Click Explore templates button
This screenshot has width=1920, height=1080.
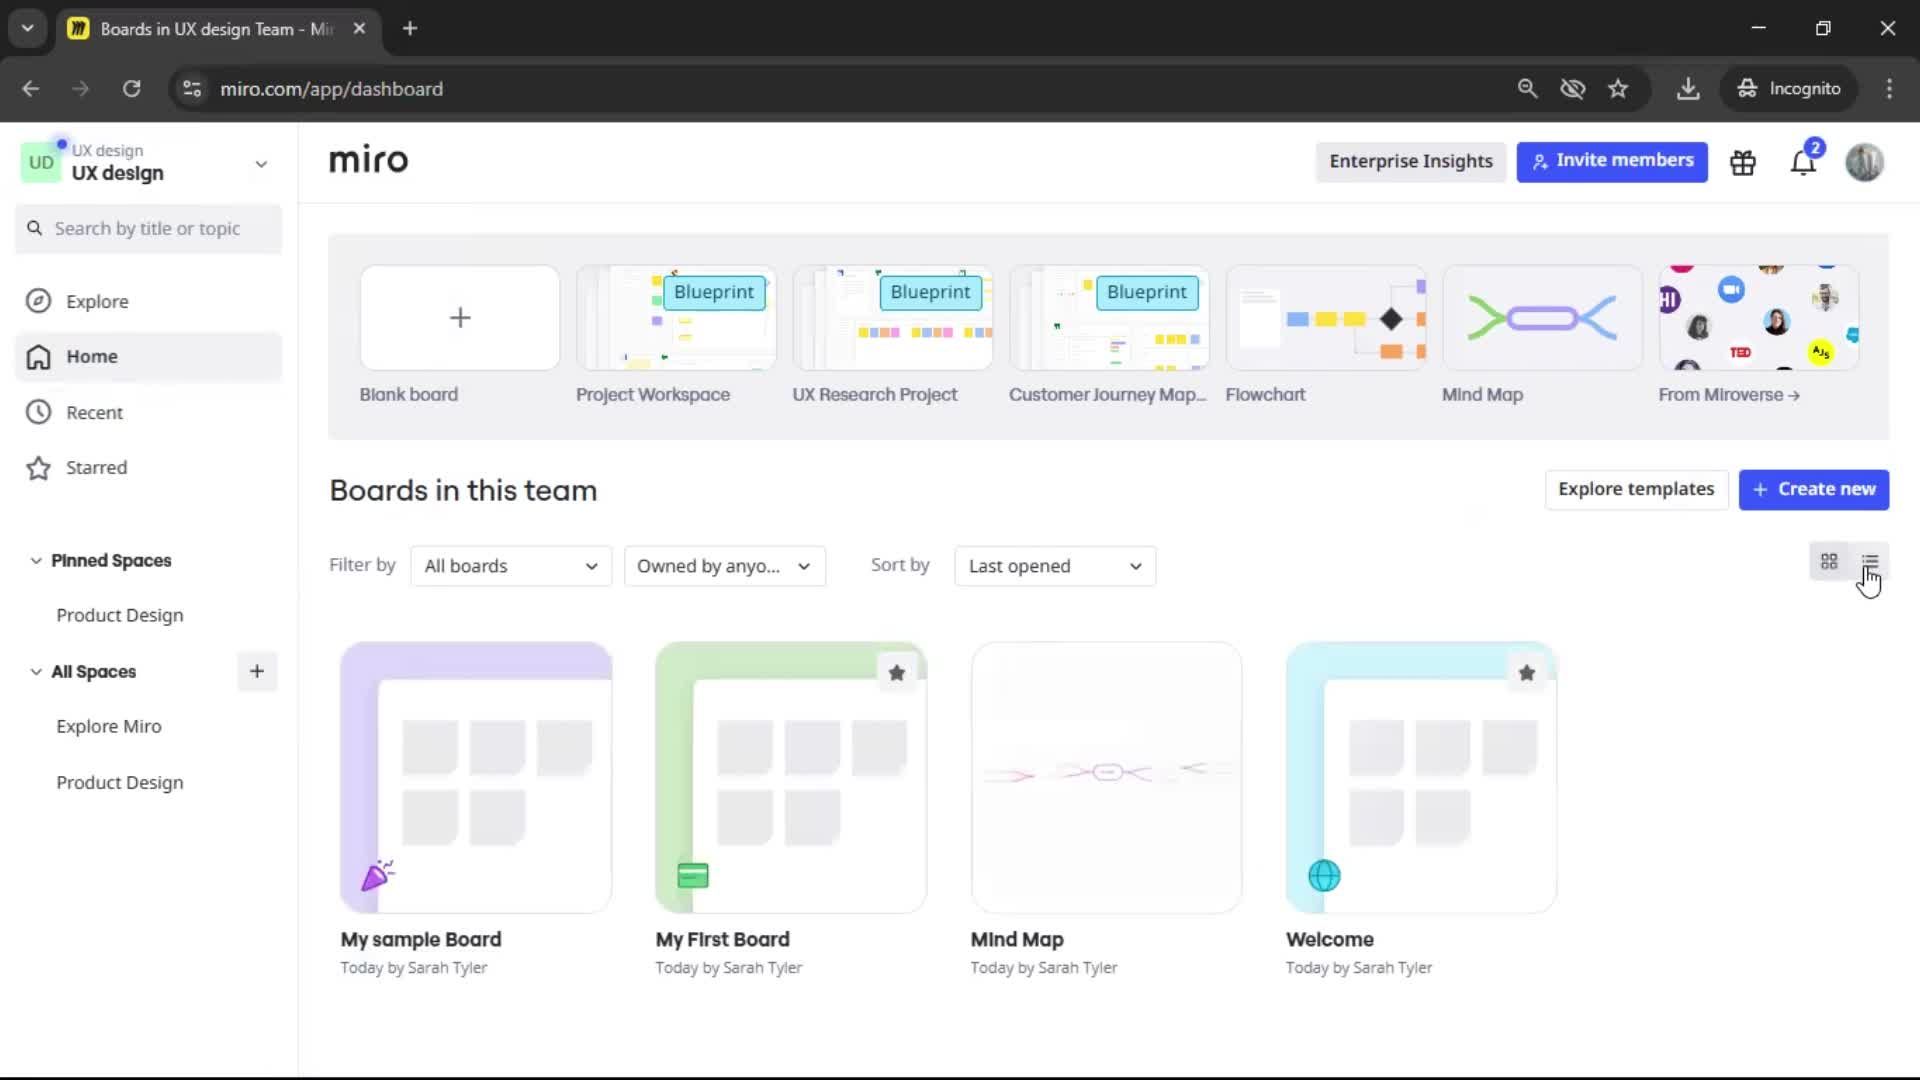click(x=1636, y=489)
